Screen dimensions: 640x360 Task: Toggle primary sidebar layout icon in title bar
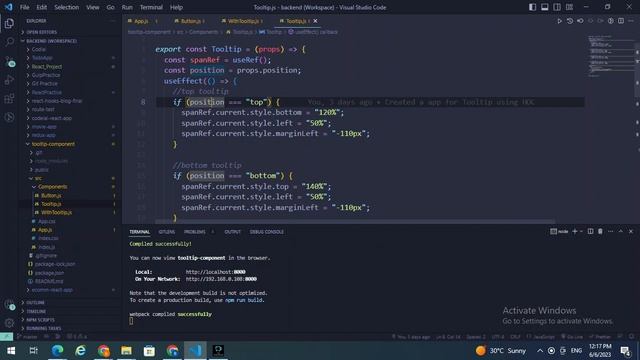pos(532,7)
